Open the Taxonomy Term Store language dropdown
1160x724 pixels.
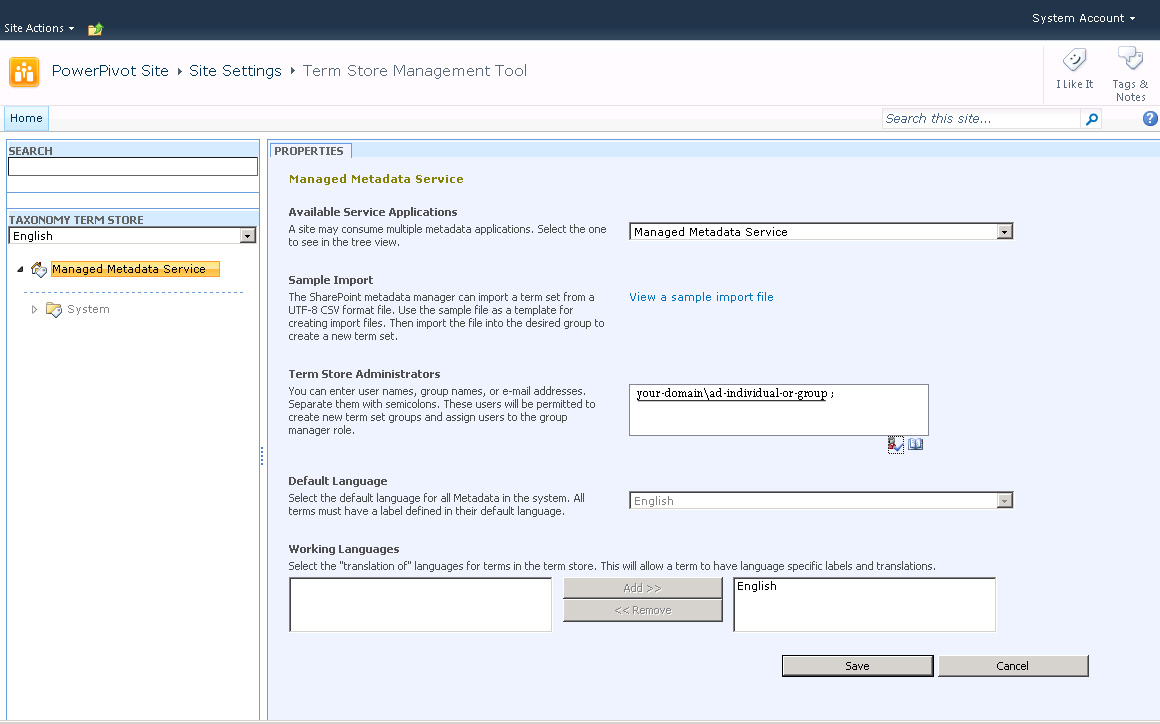[132, 236]
